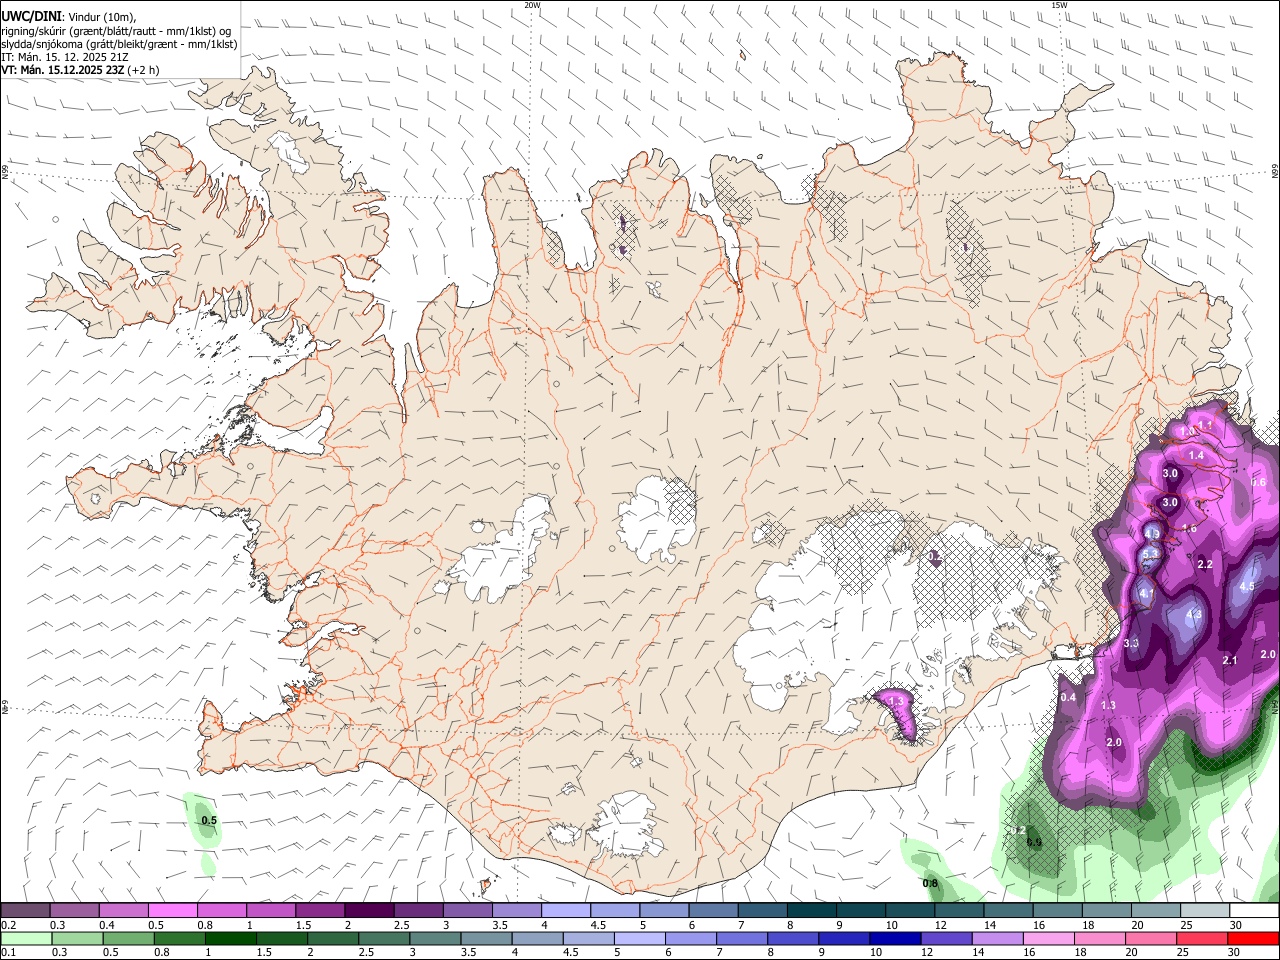This screenshot has height=960, width=1280.
Task: Click the 0.6 value at the eastern edge
Action: coord(1259,482)
